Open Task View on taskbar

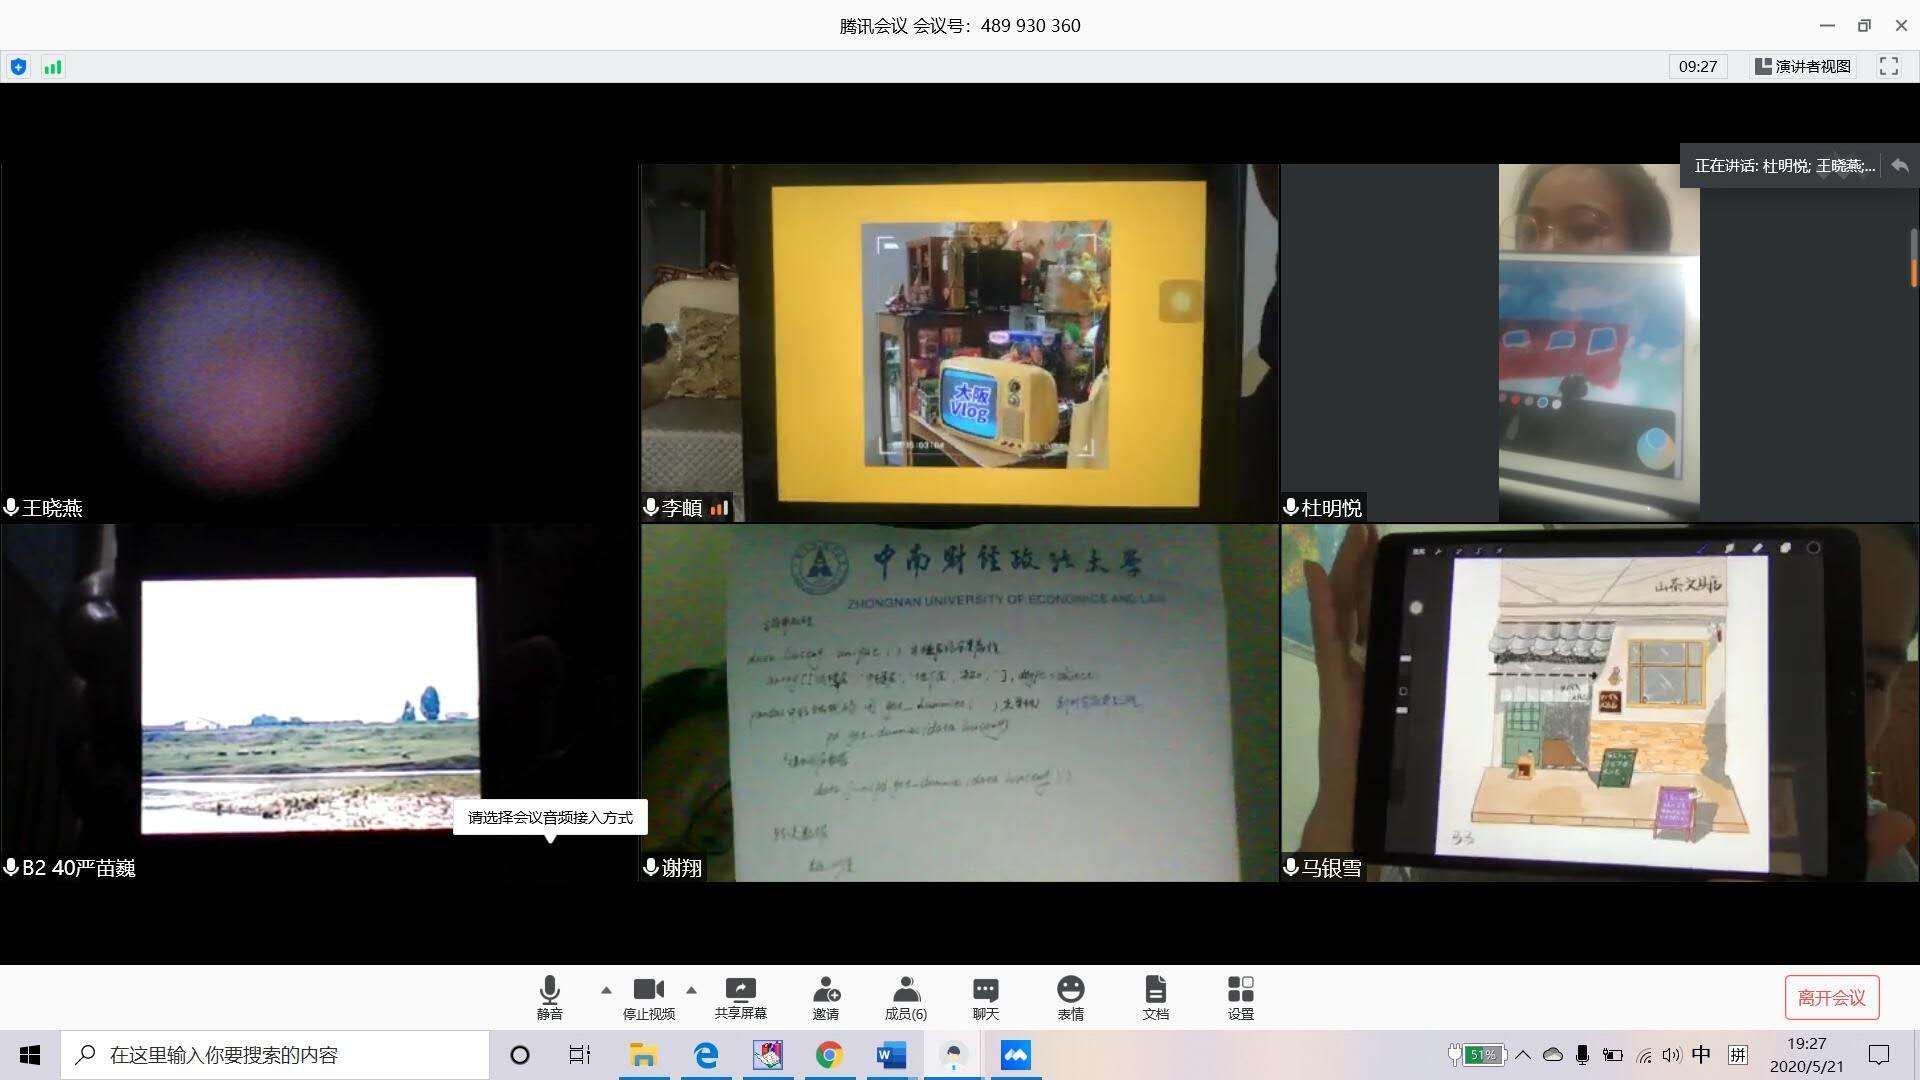pos(580,1055)
